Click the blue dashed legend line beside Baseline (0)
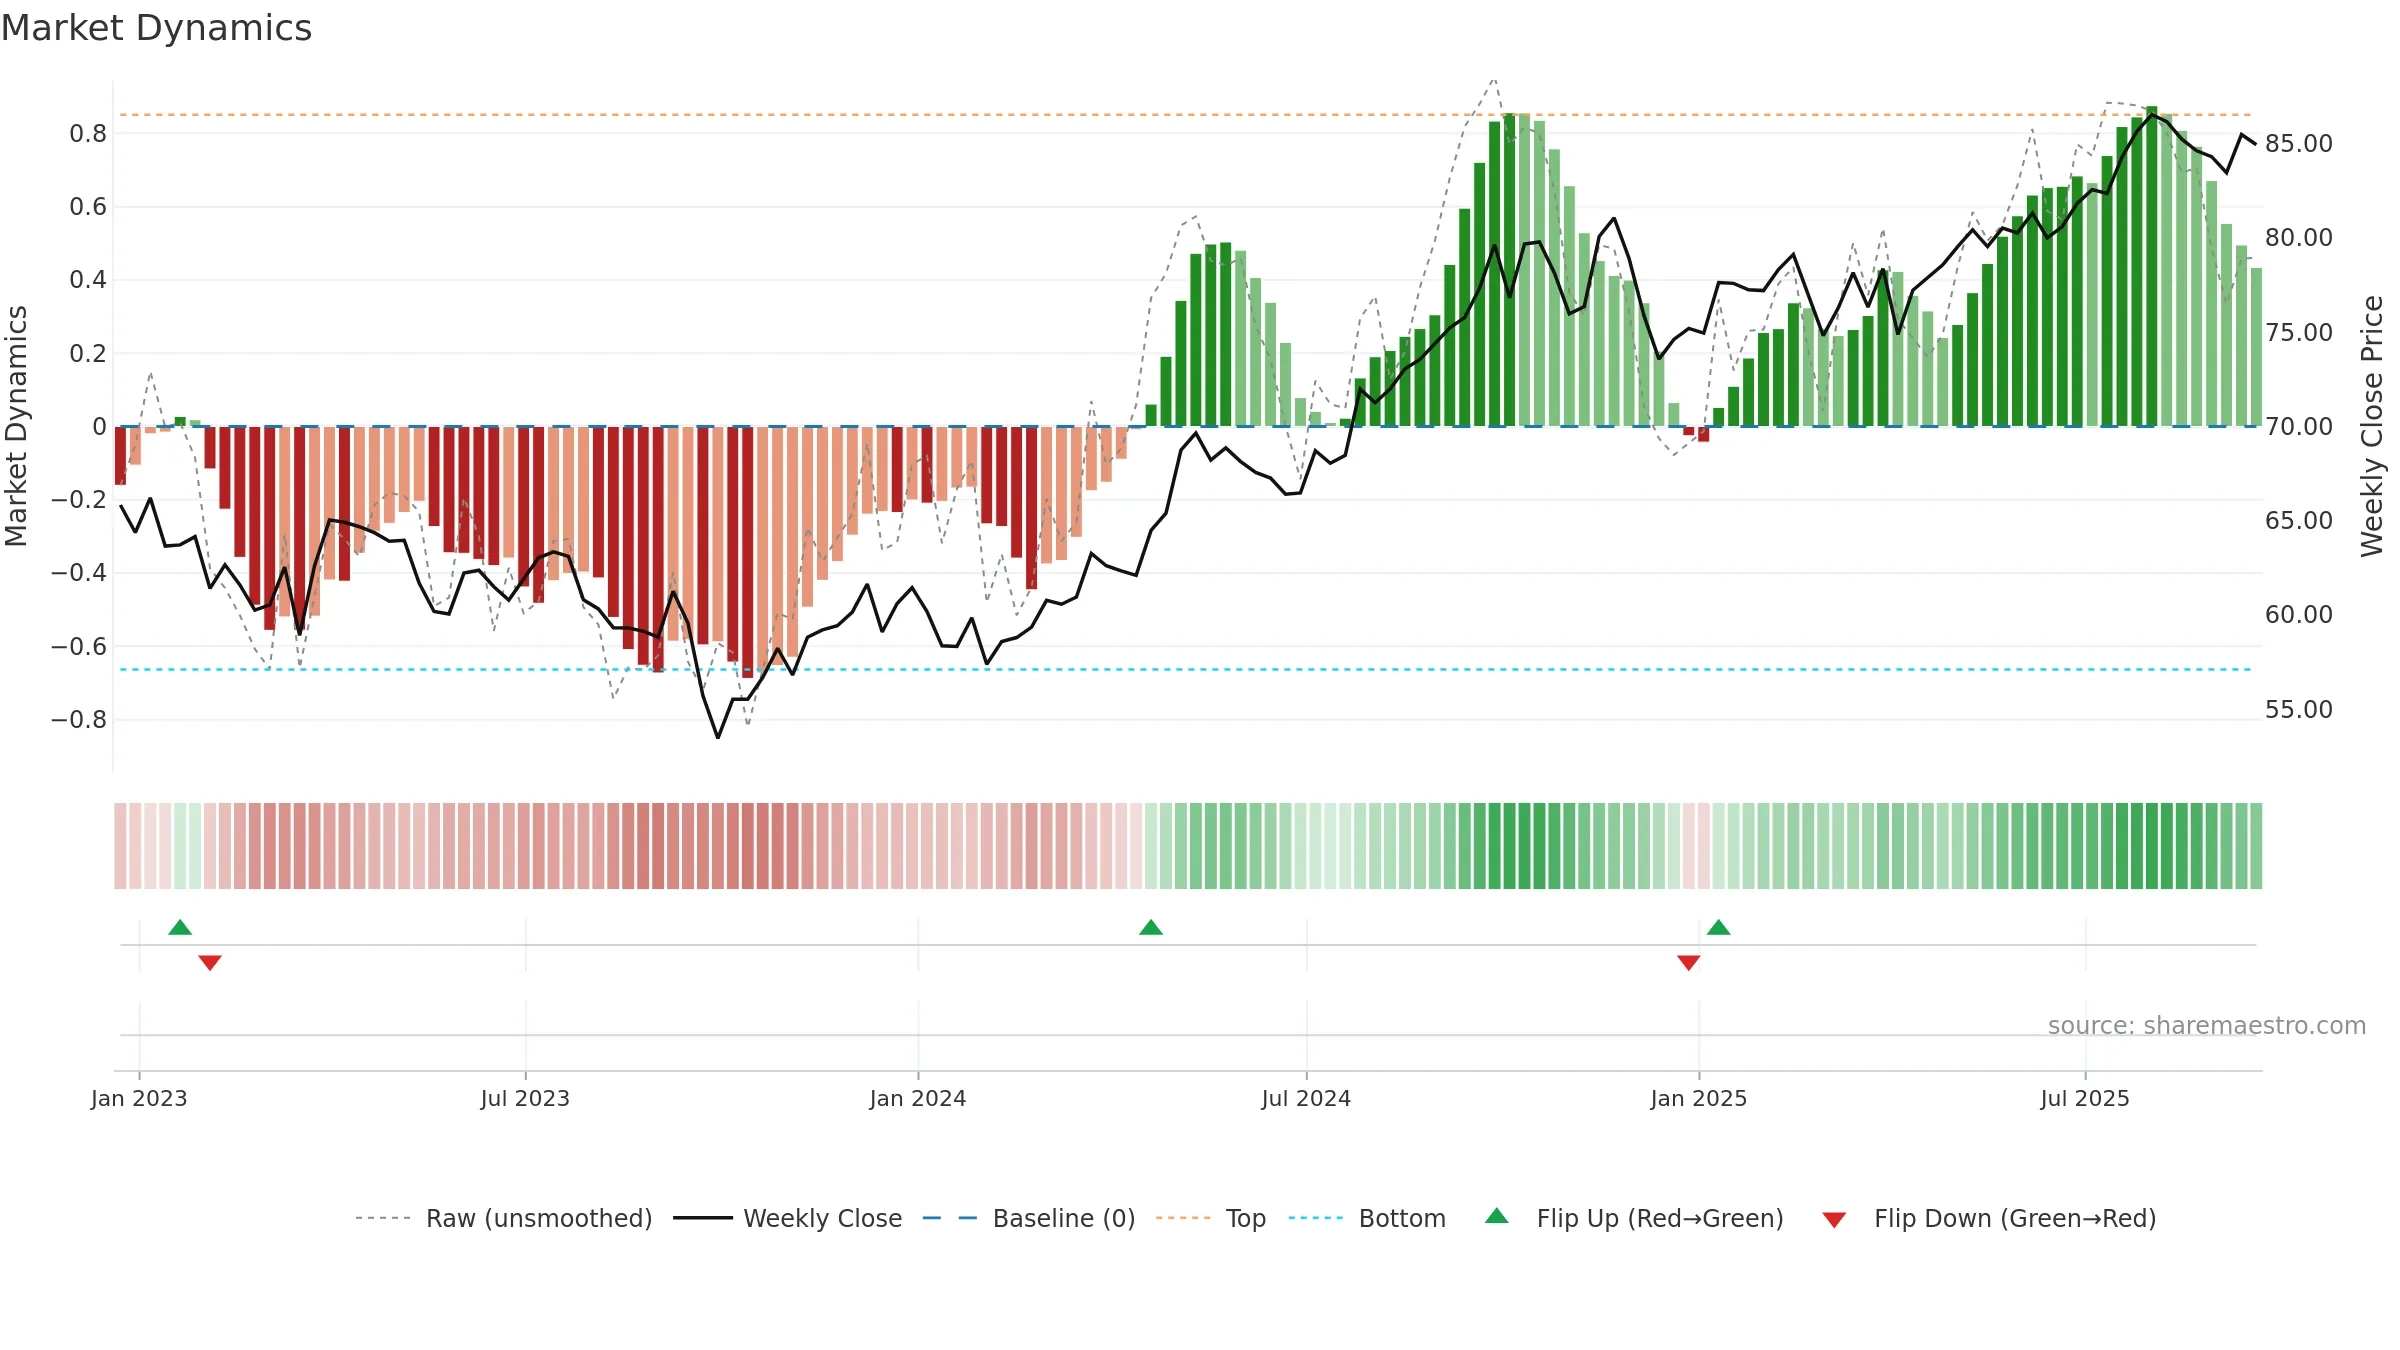This screenshot has height=1350, width=2400. coord(950,1218)
